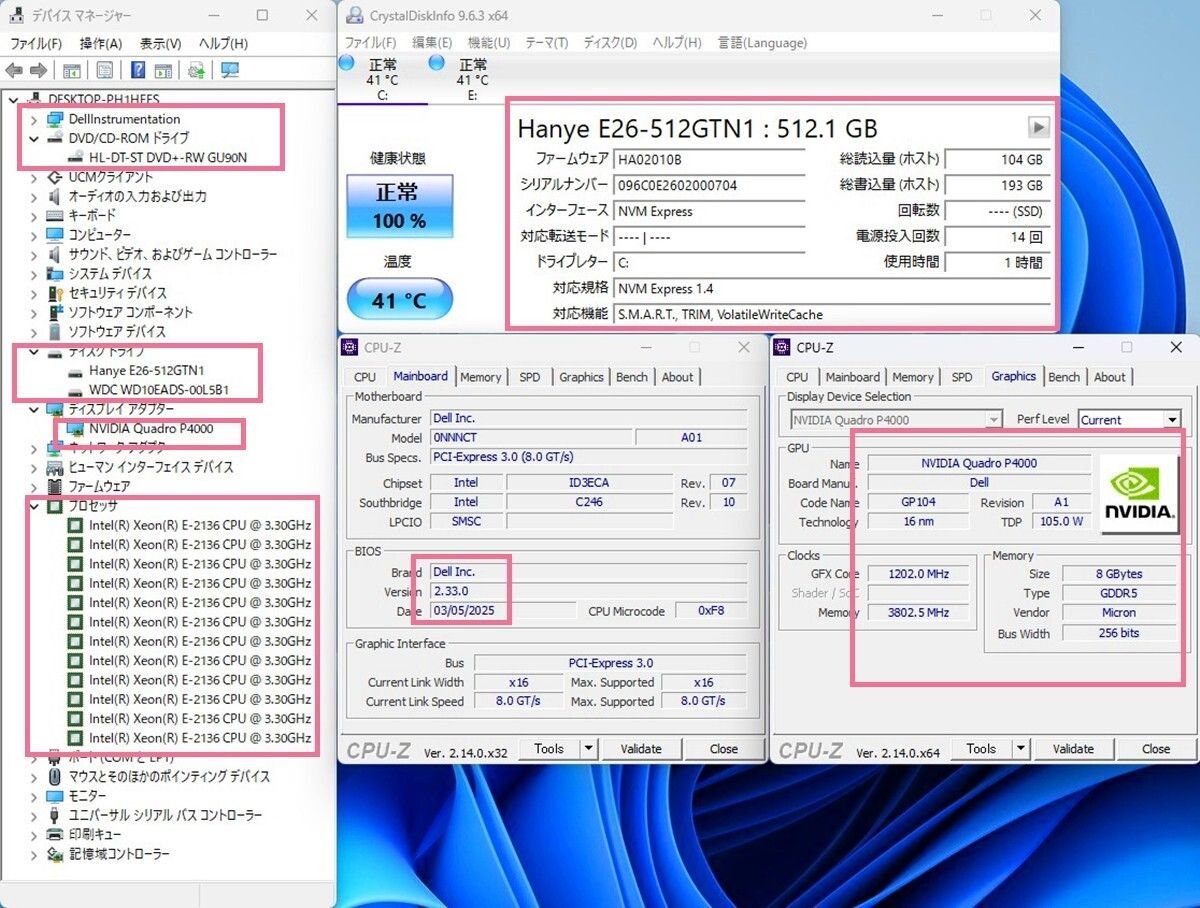
Task: Click the Southbridge C246 value
Action: tap(589, 502)
